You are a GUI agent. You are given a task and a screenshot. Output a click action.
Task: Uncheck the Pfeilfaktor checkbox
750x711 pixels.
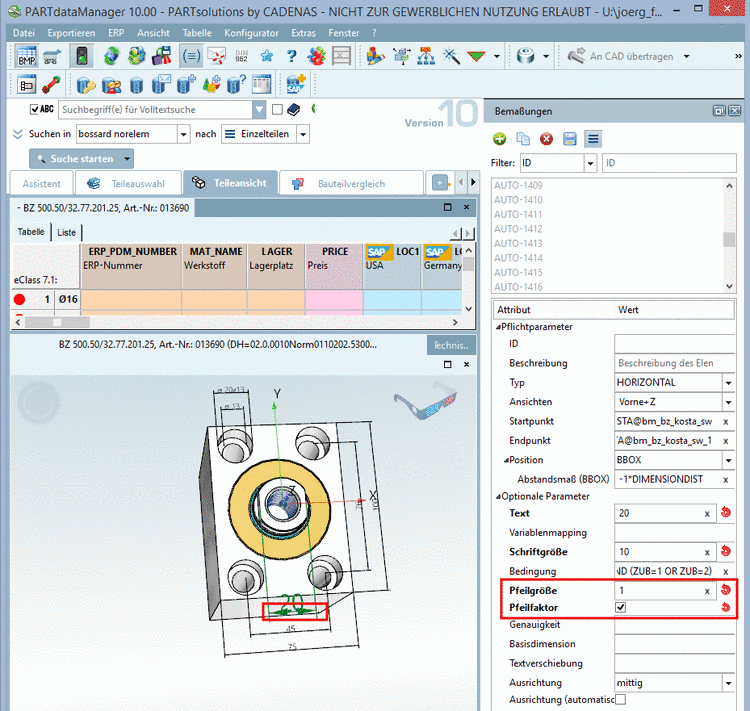click(621, 607)
